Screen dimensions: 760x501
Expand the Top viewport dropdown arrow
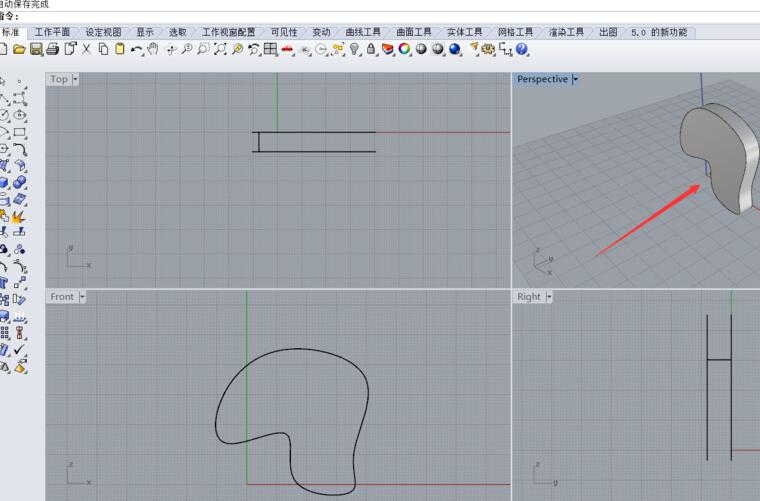click(75, 79)
